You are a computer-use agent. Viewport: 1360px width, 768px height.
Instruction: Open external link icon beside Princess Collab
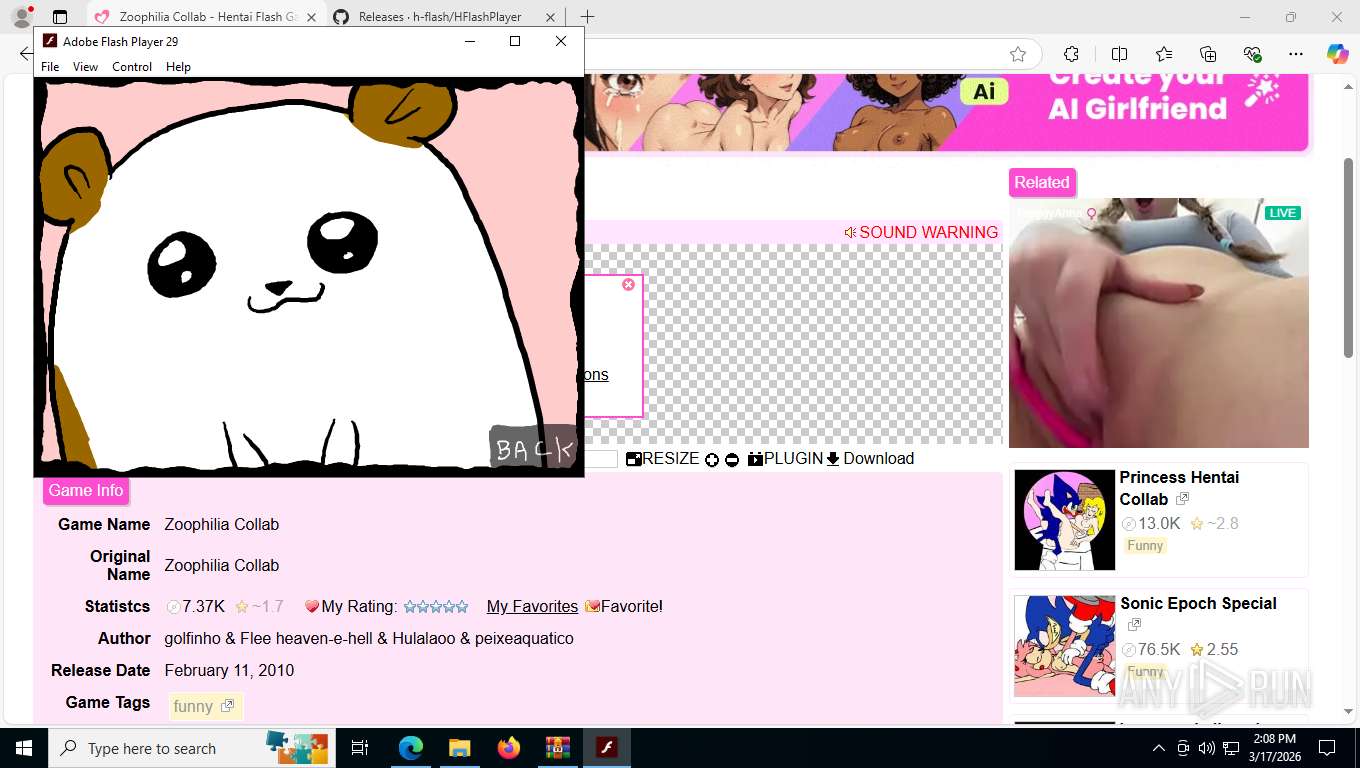click(1182, 499)
